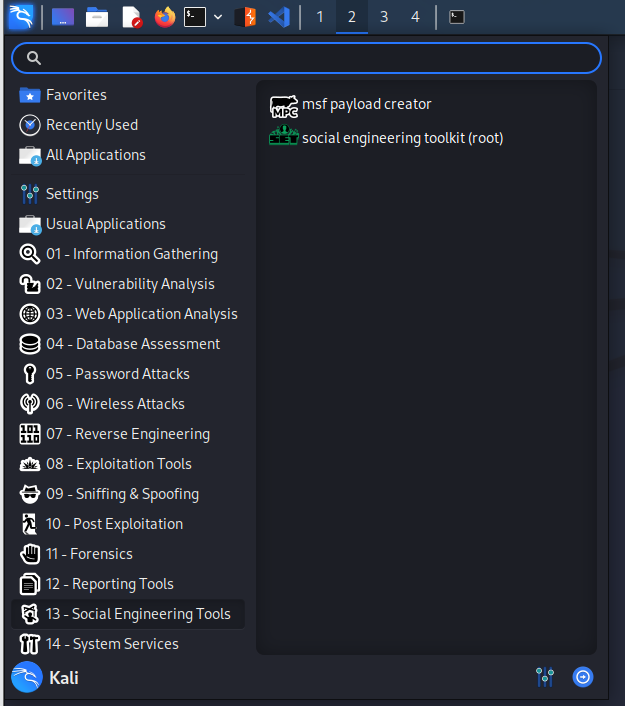The width and height of the screenshot is (625, 706).
Task: Open the text editor panel launcher
Action: [132, 17]
